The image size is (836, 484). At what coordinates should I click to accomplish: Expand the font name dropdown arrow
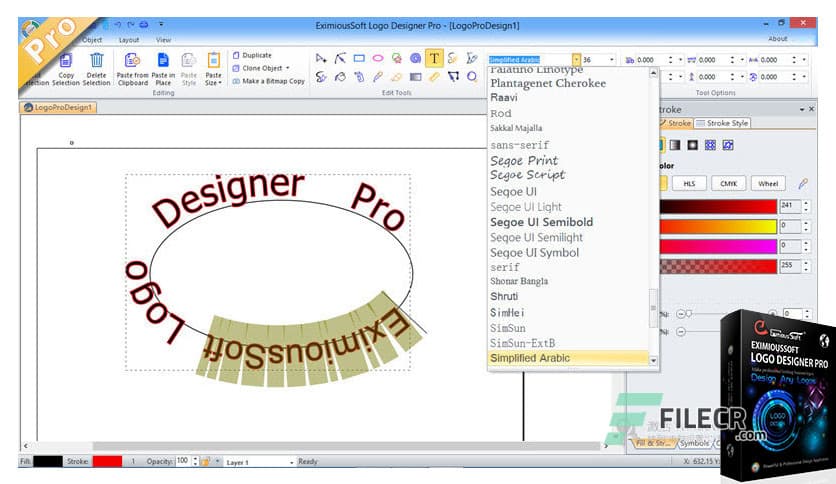pyautogui.click(x=576, y=60)
